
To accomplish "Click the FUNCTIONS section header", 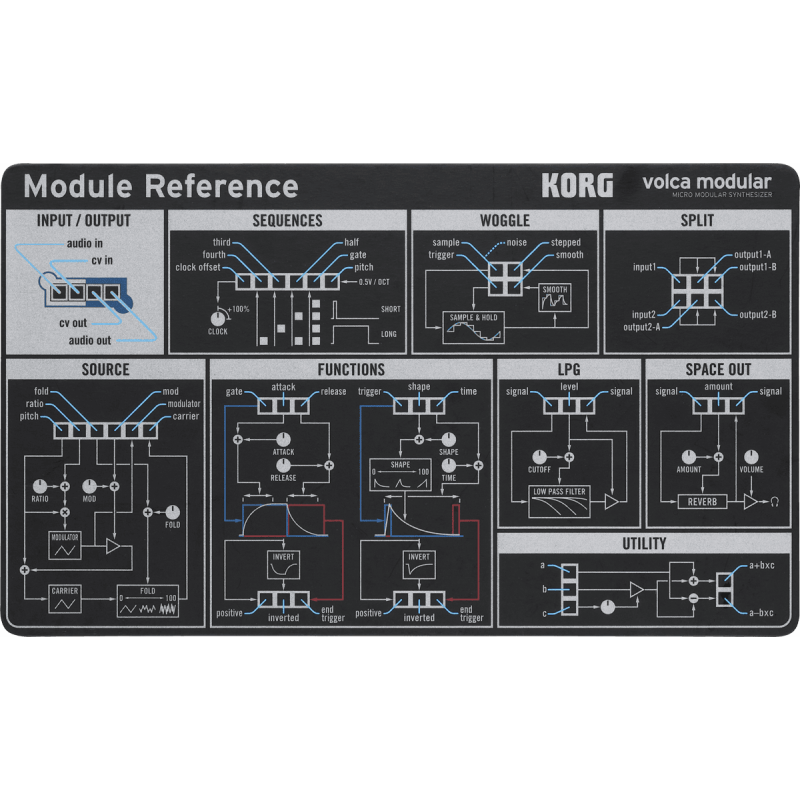I will click(x=351, y=369).
